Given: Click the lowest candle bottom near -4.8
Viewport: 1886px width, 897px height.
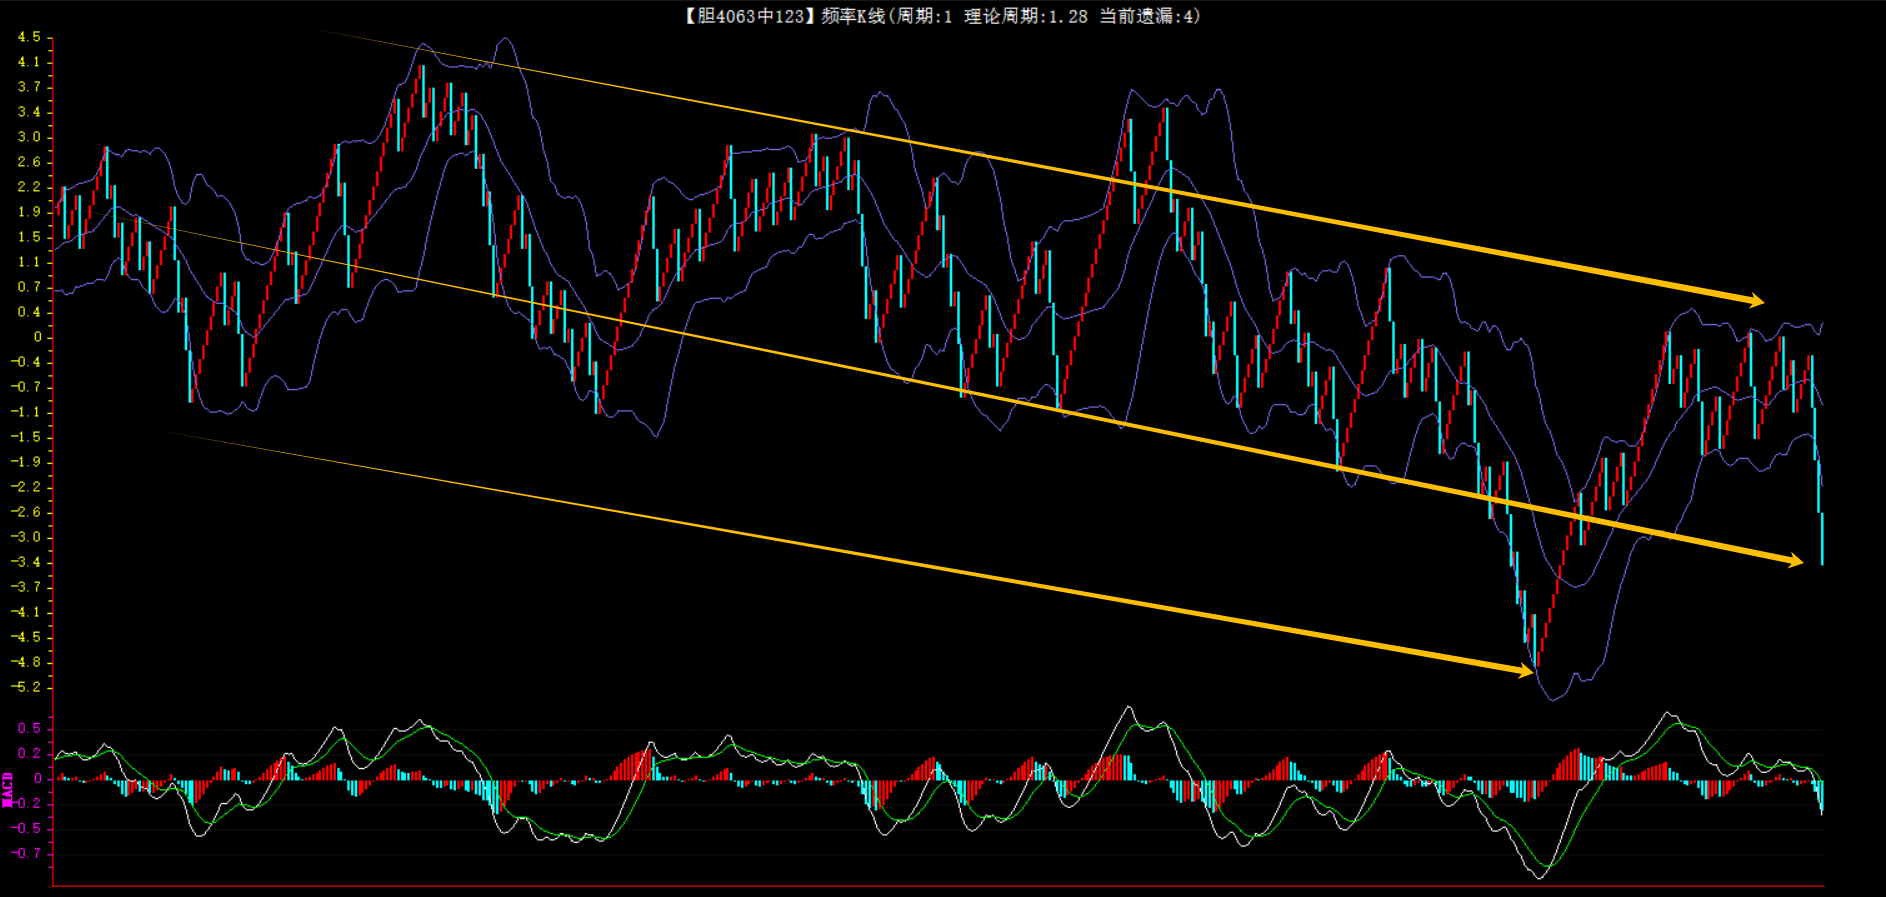Looking at the screenshot, I should tap(1535, 664).
